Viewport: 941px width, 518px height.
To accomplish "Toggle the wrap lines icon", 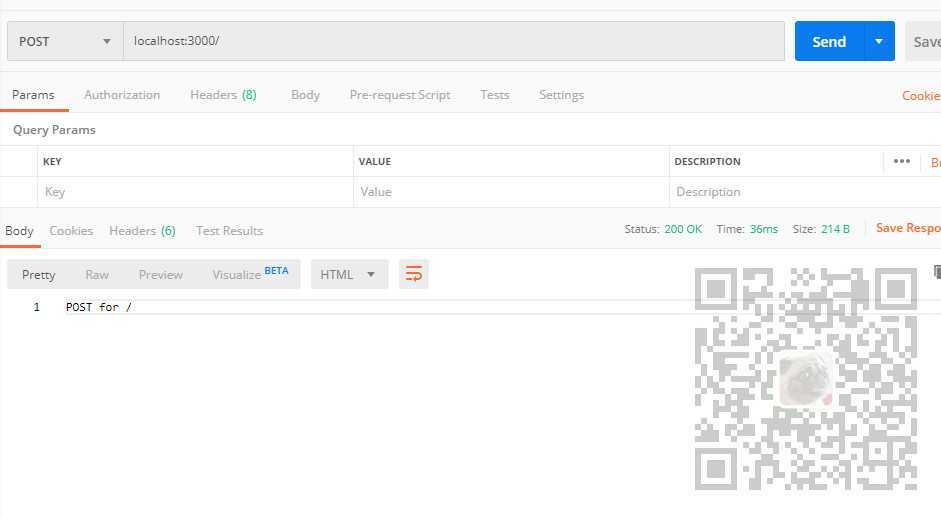I will 413,274.
